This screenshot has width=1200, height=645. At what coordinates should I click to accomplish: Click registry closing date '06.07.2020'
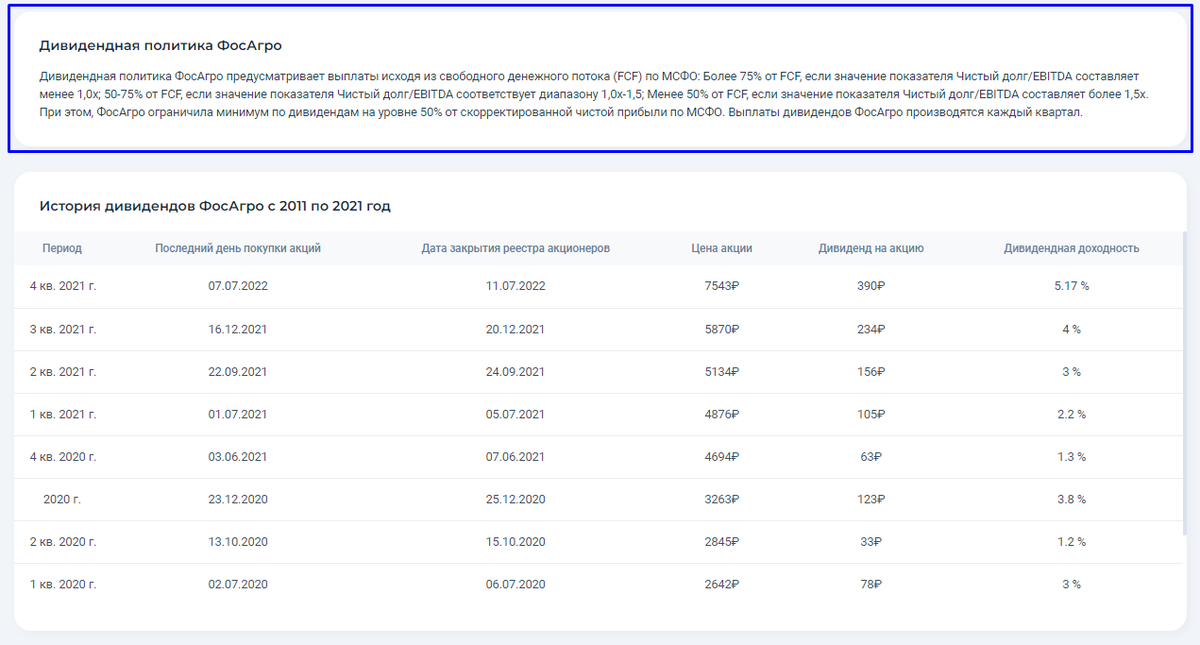tap(515, 584)
